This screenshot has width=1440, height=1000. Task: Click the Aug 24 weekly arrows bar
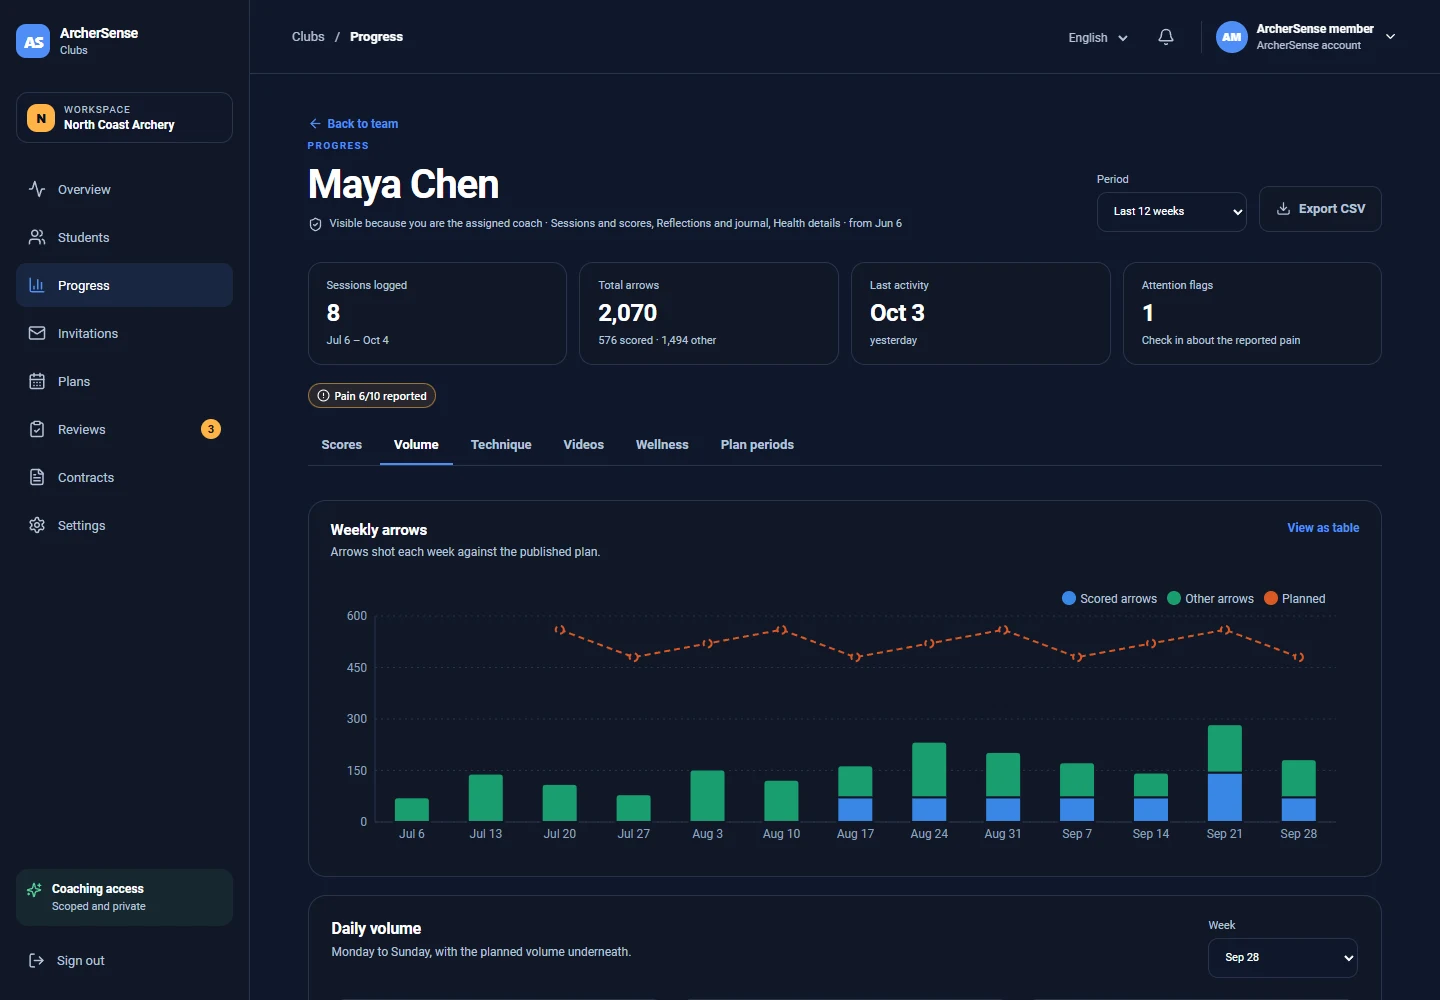[929, 782]
